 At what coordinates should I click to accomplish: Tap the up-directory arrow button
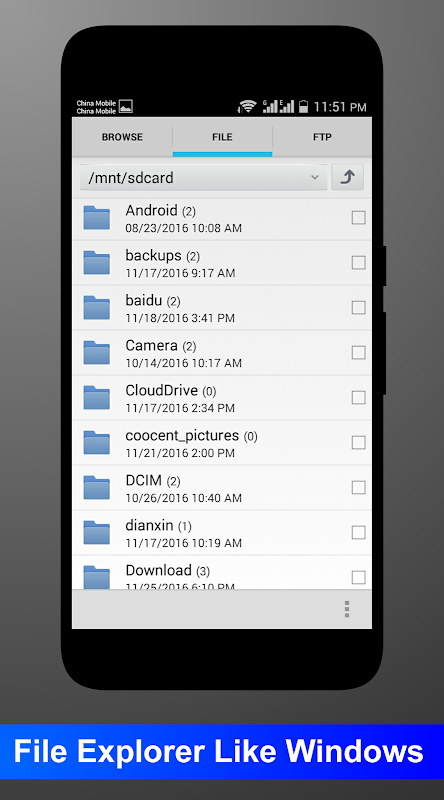[348, 178]
